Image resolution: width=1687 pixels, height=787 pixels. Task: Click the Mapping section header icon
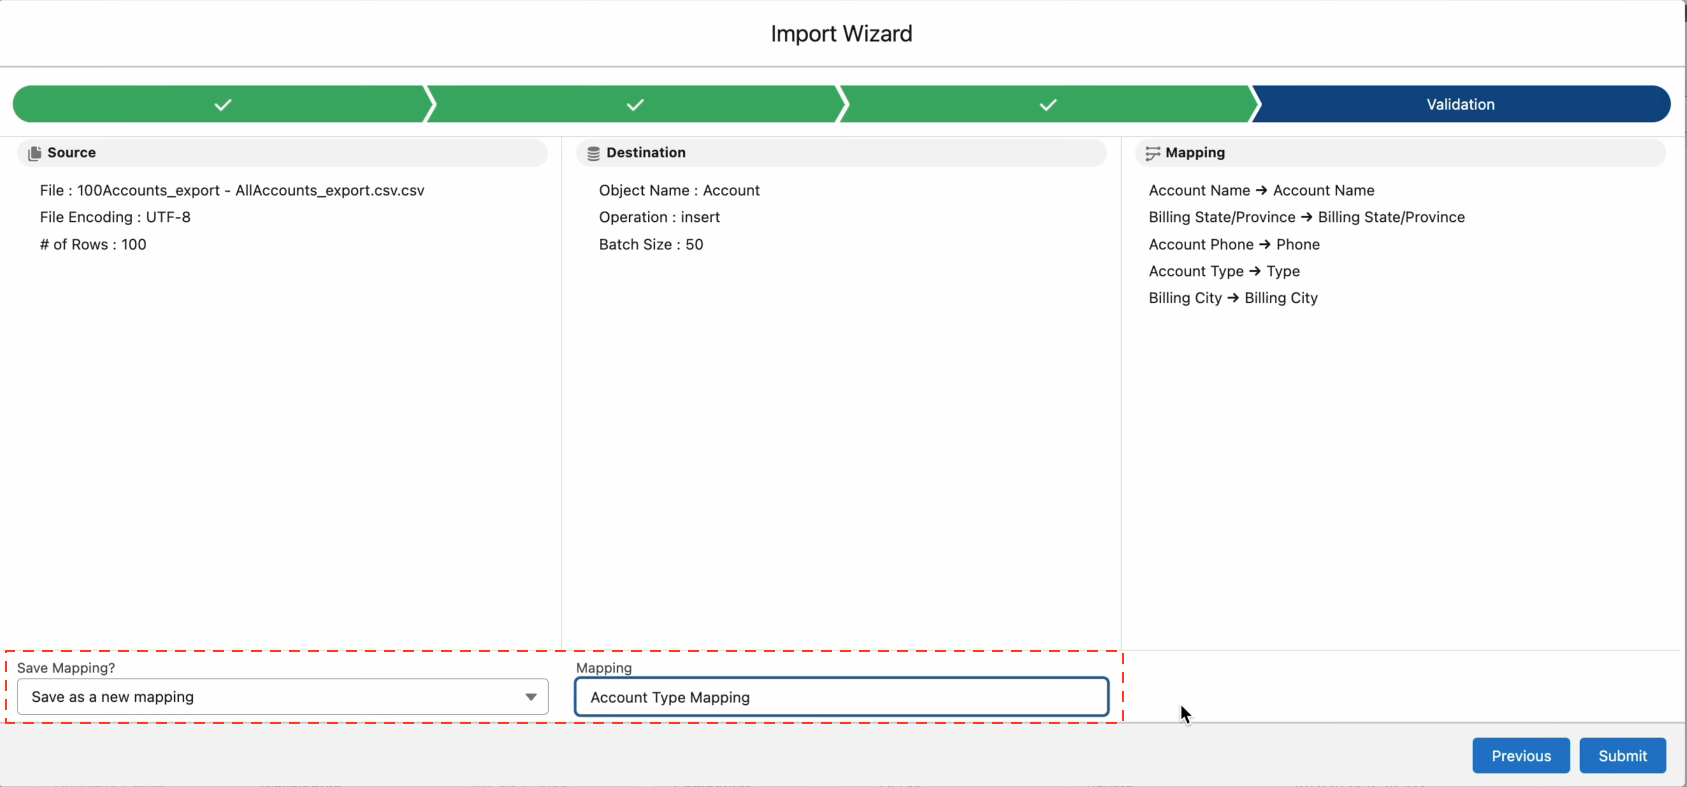pyautogui.click(x=1152, y=153)
